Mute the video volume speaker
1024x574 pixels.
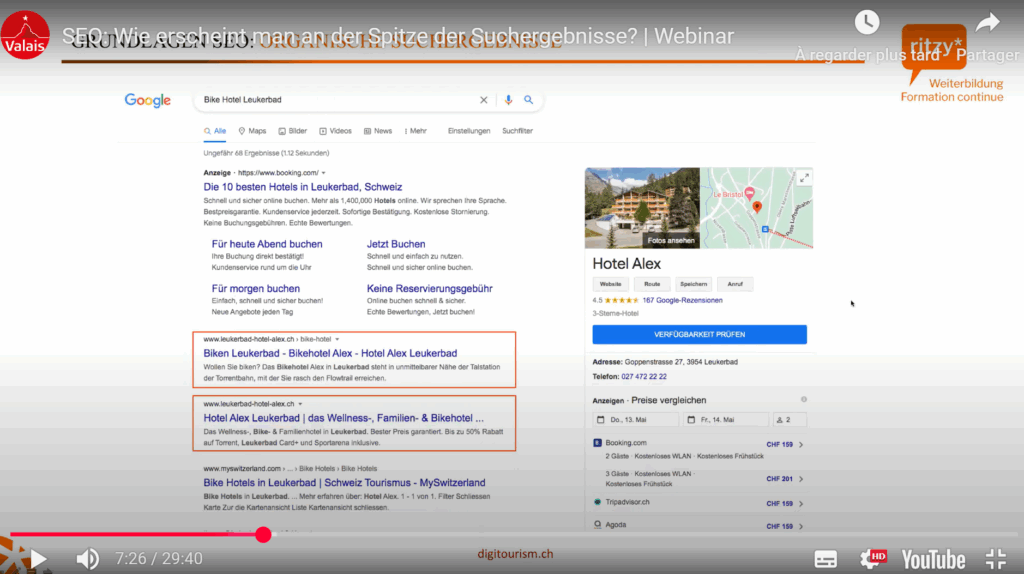point(88,559)
